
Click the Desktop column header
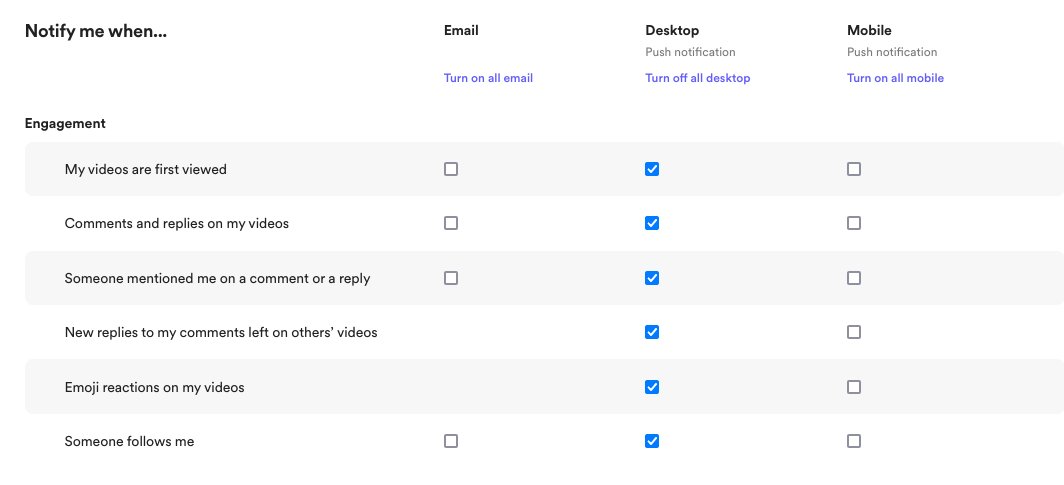coord(672,31)
